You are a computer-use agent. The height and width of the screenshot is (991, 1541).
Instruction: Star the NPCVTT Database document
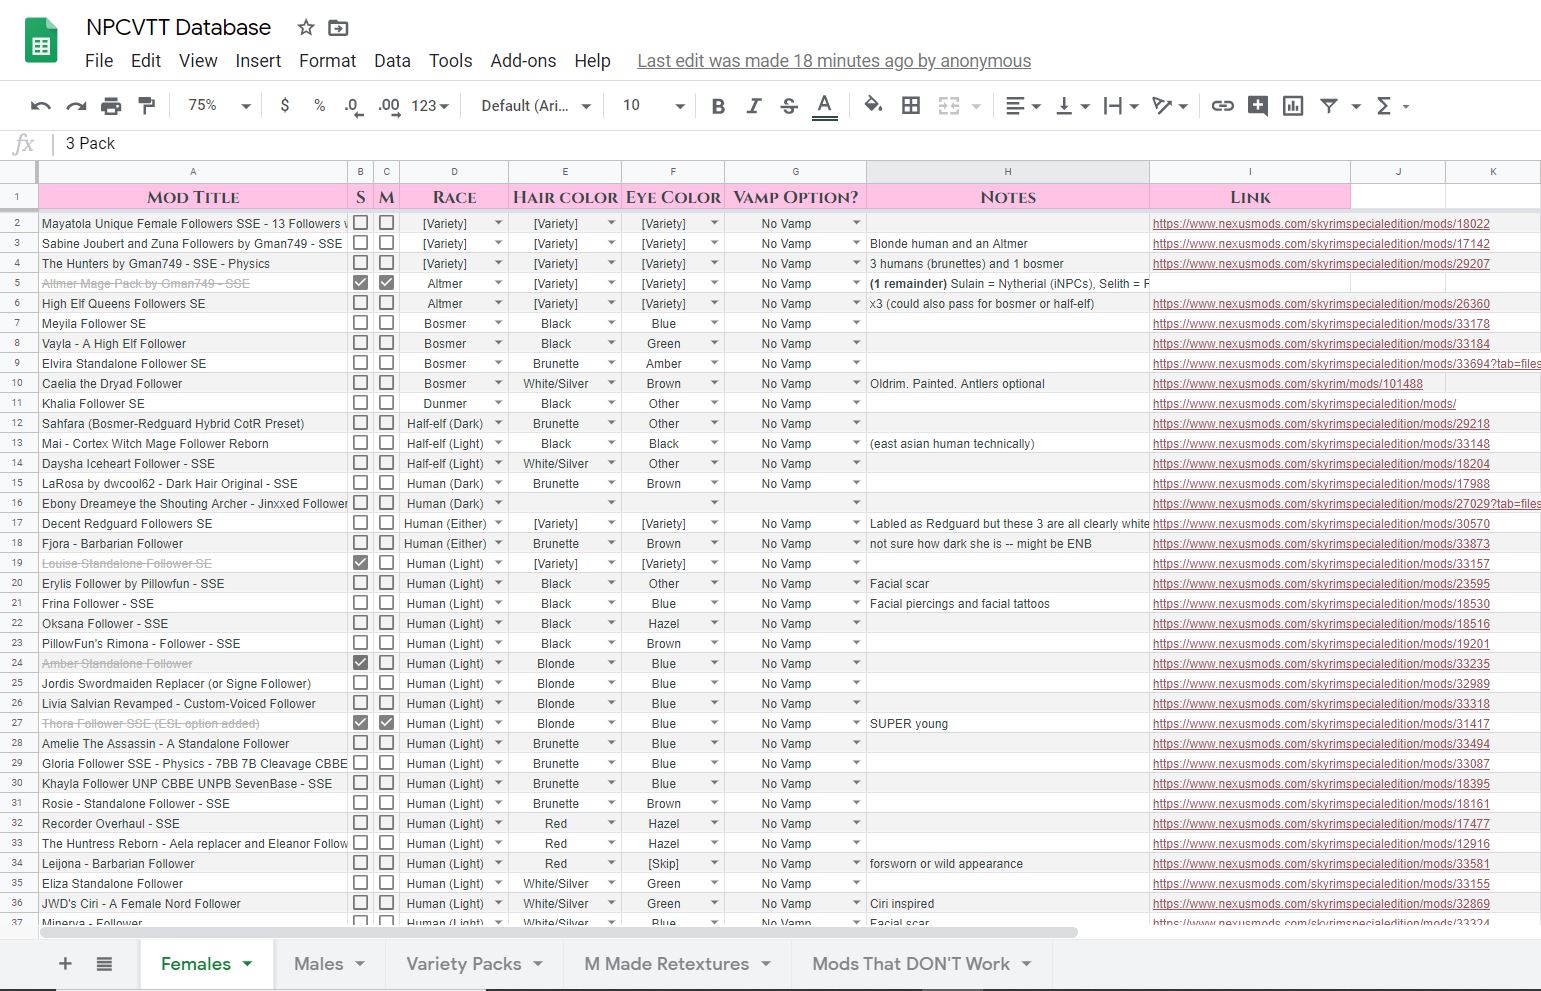(306, 28)
